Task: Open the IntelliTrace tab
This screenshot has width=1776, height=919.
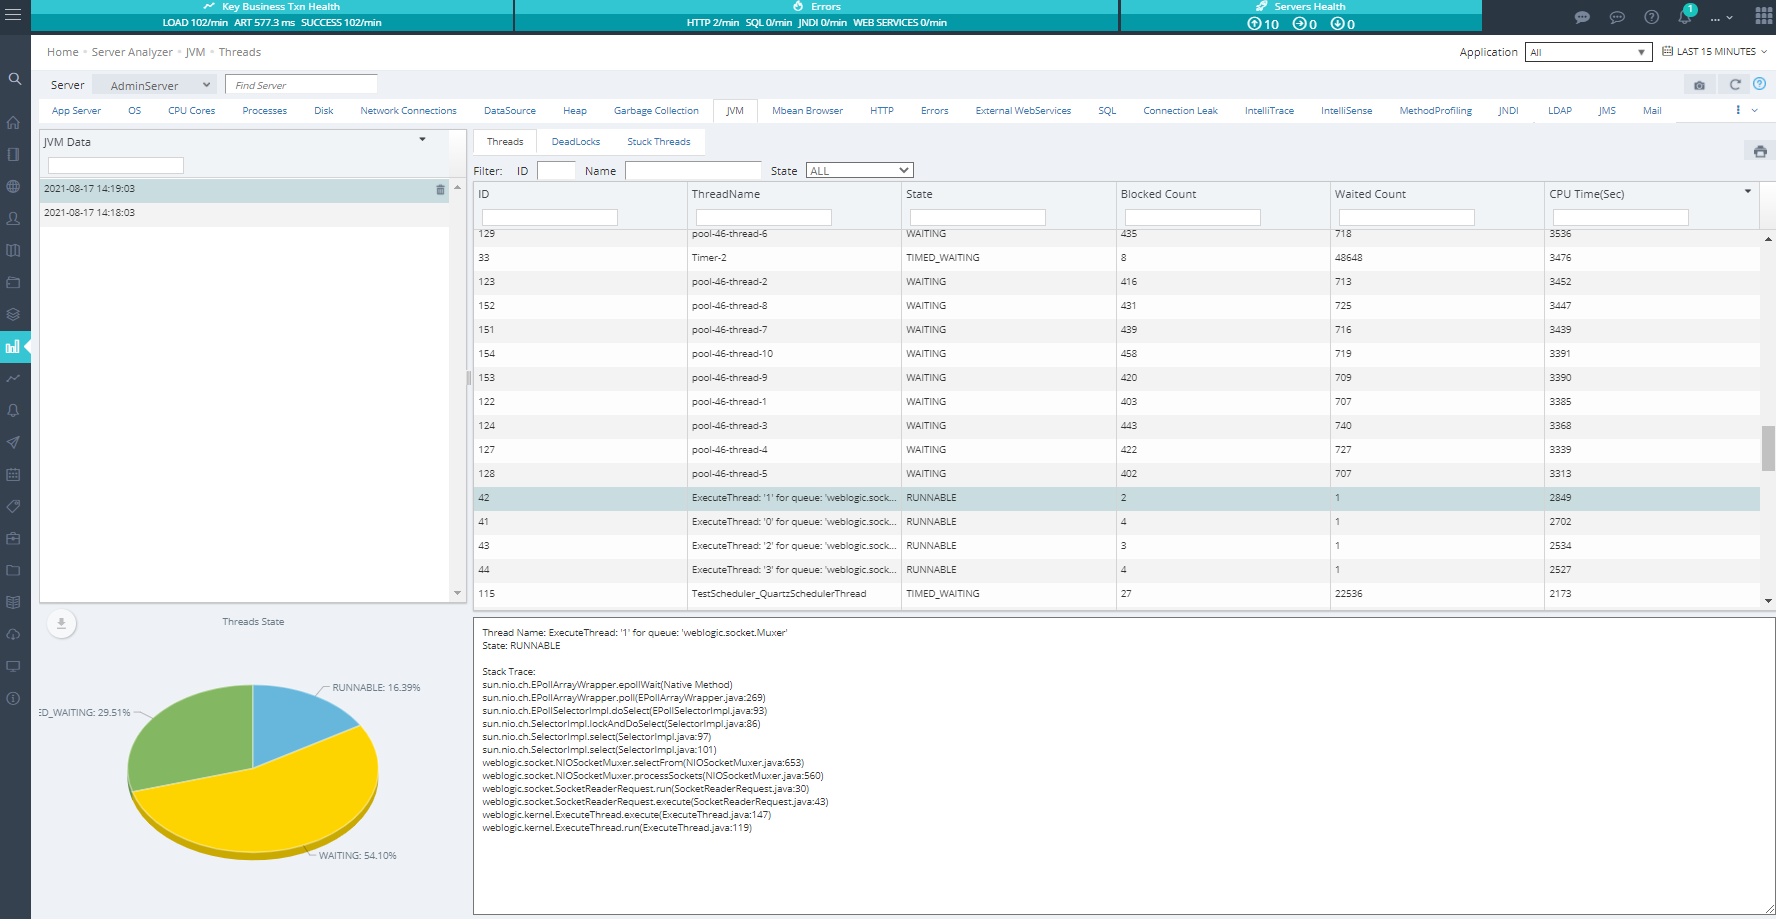Action: (1269, 111)
